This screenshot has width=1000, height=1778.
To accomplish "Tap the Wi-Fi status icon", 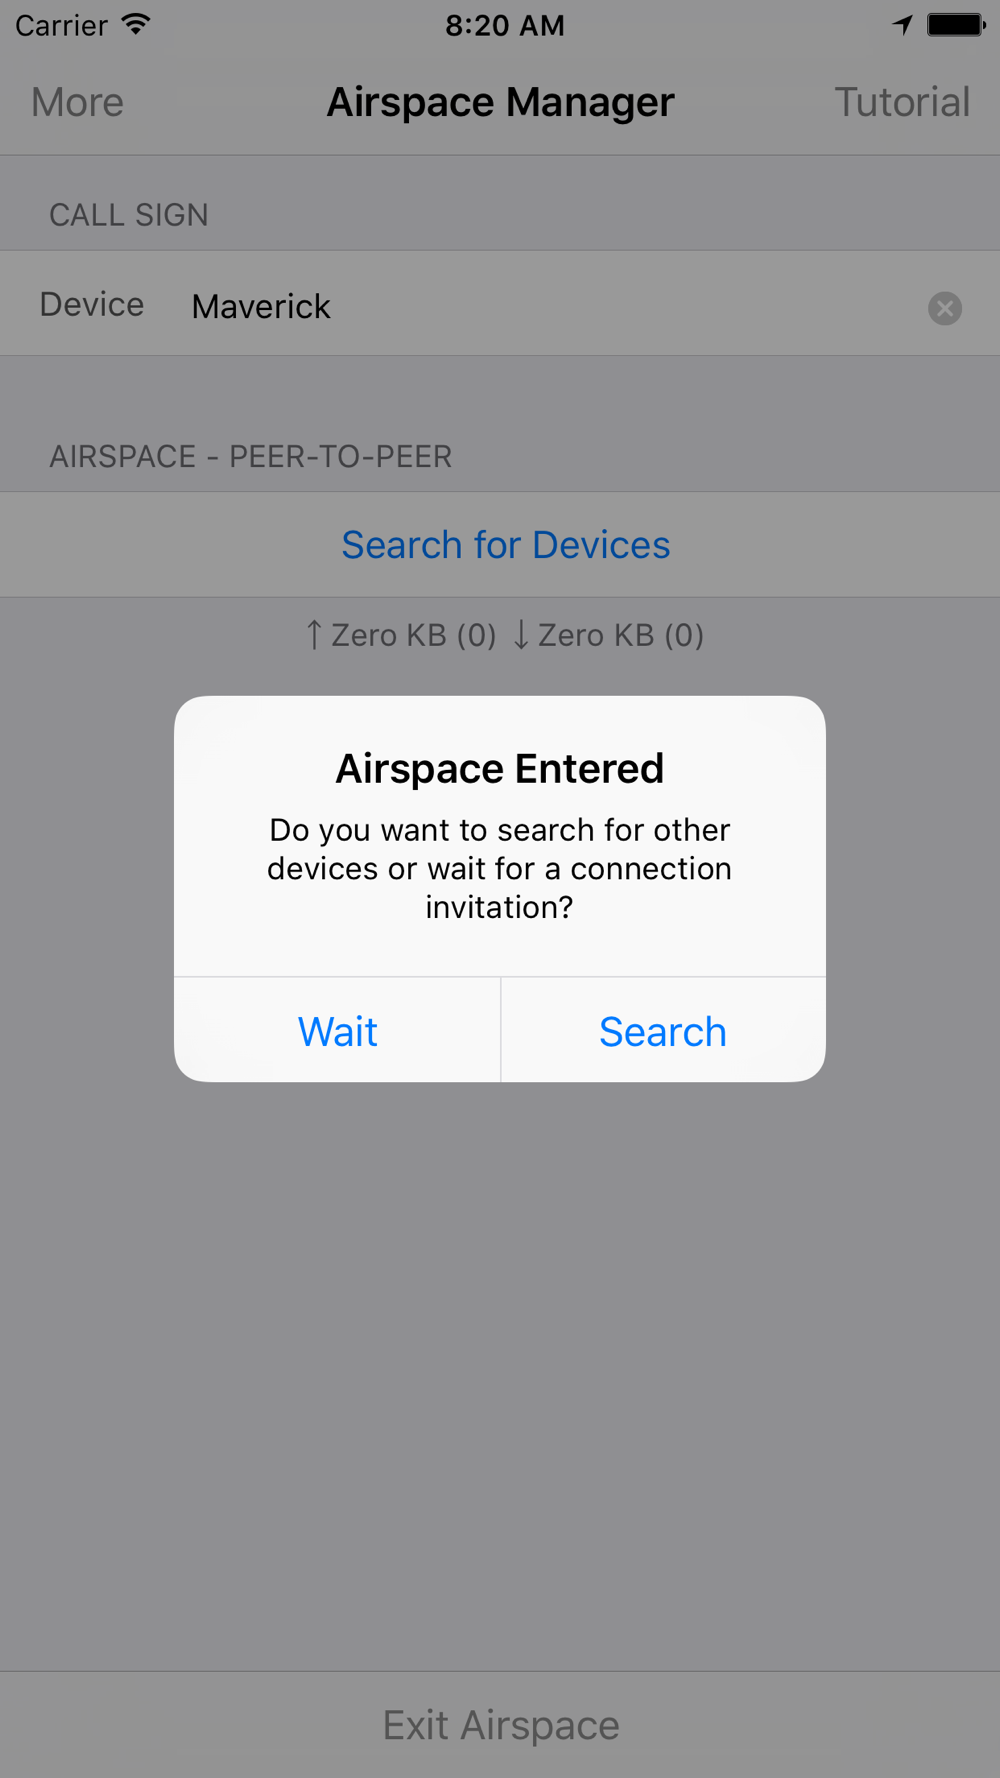I will pyautogui.click(x=136, y=24).
